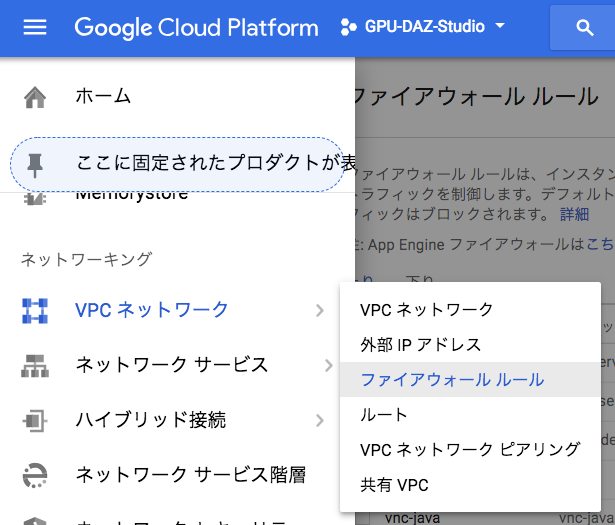The image size is (615, 525).
Task: Click the ネットワーキング section header
Action: click(x=86, y=260)
